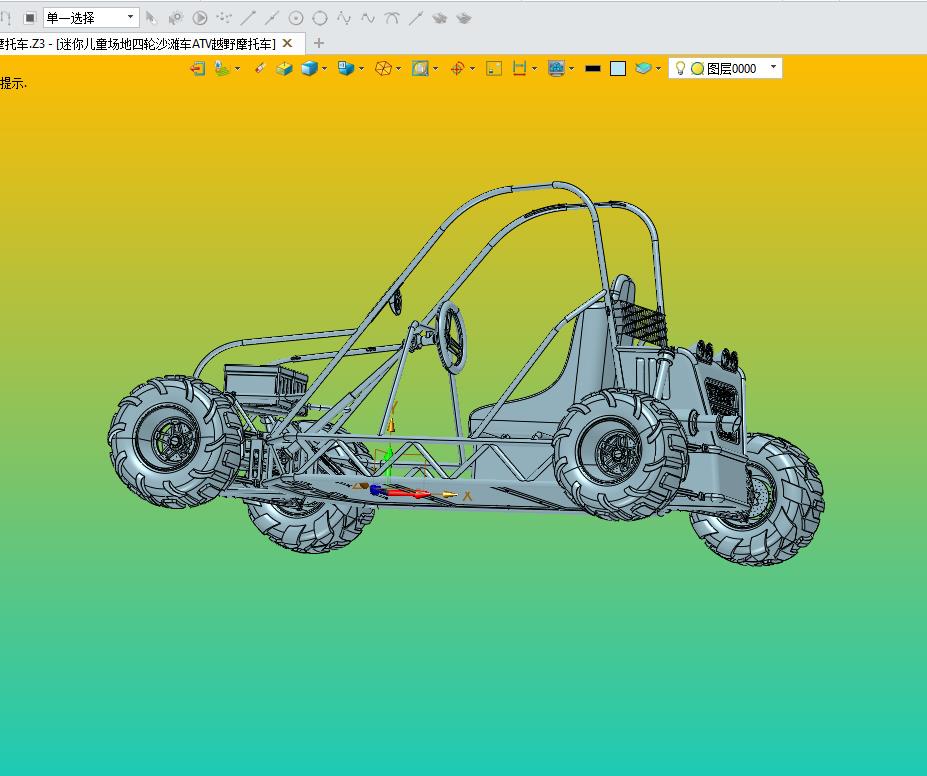Click the monitor display settings icon

click(x=556, y=69)
